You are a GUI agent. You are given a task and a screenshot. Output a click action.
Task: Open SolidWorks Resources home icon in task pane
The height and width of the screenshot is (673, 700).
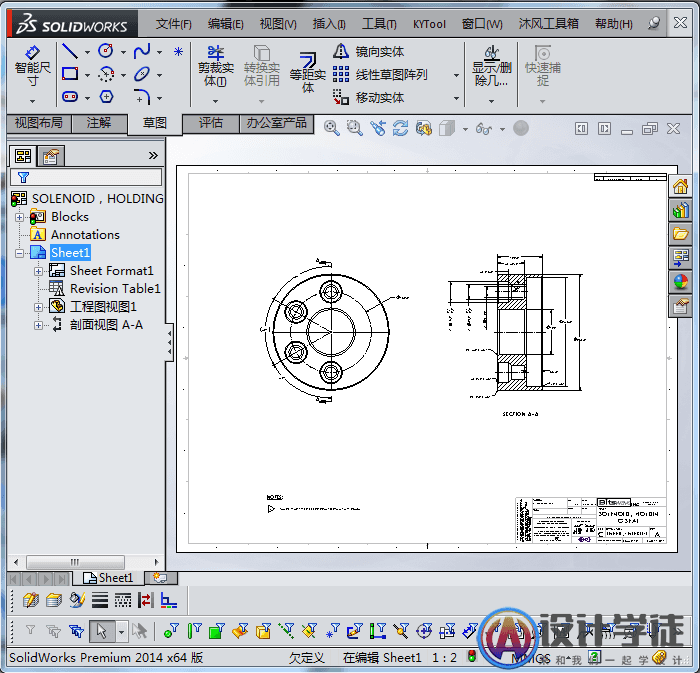point(680,187)
